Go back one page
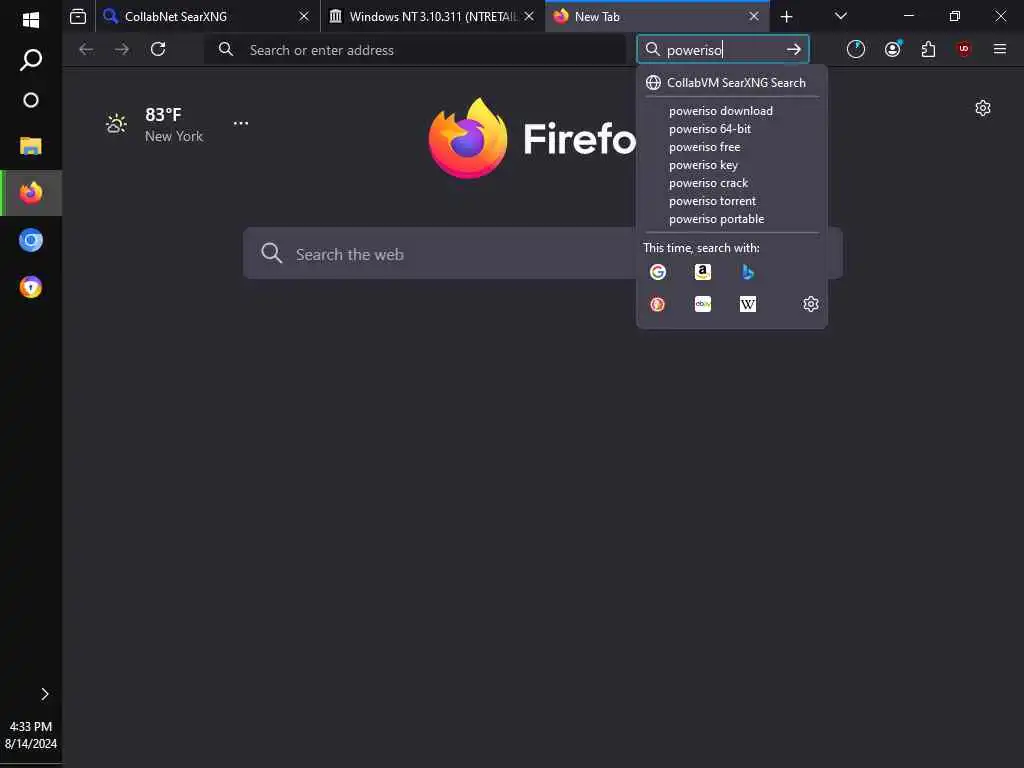1024x768 pixels. coord(86,50)
